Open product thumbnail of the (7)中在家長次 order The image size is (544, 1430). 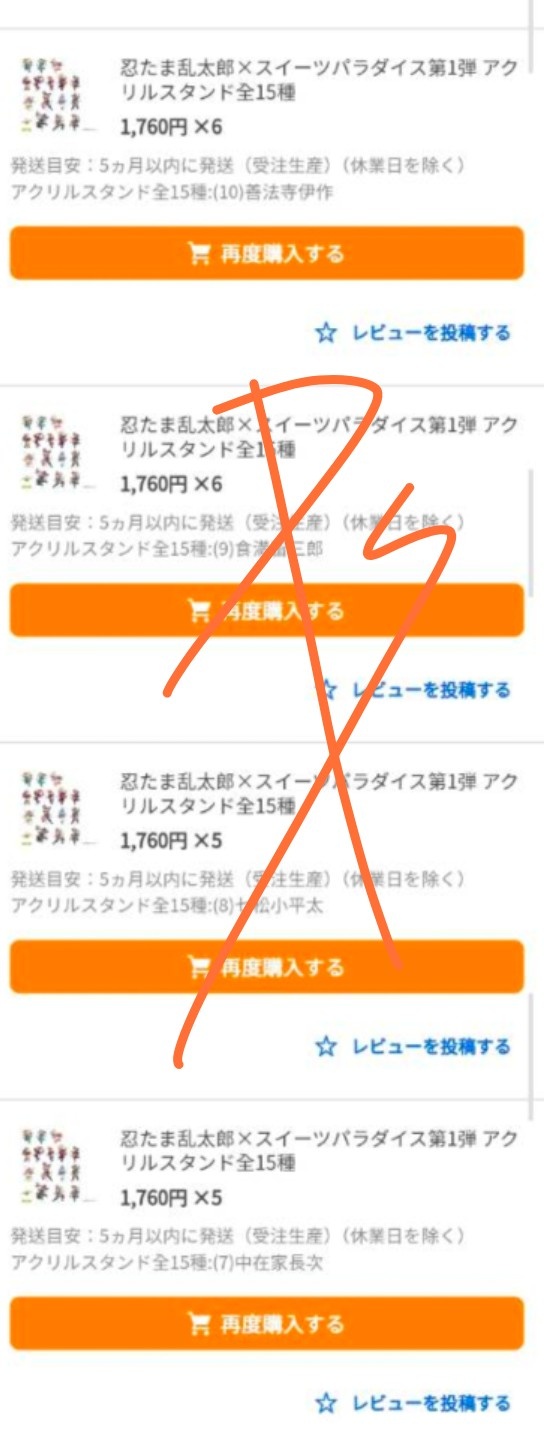pos(58,1166)
